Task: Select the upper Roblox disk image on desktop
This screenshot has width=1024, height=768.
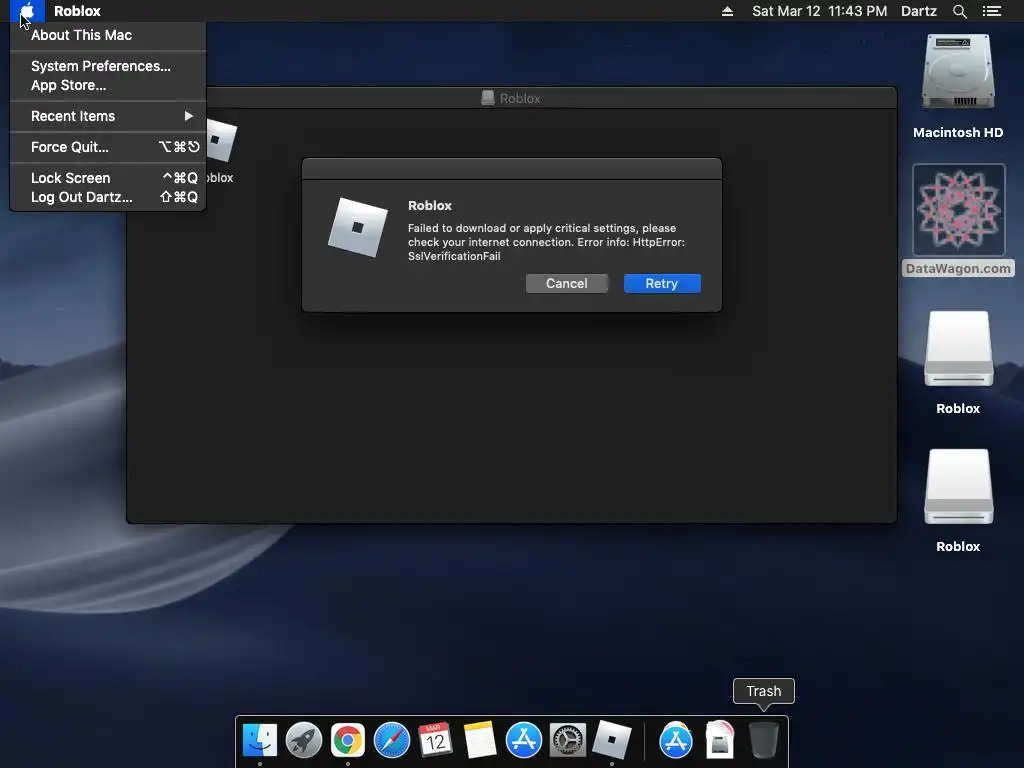Action: point(958,362)
